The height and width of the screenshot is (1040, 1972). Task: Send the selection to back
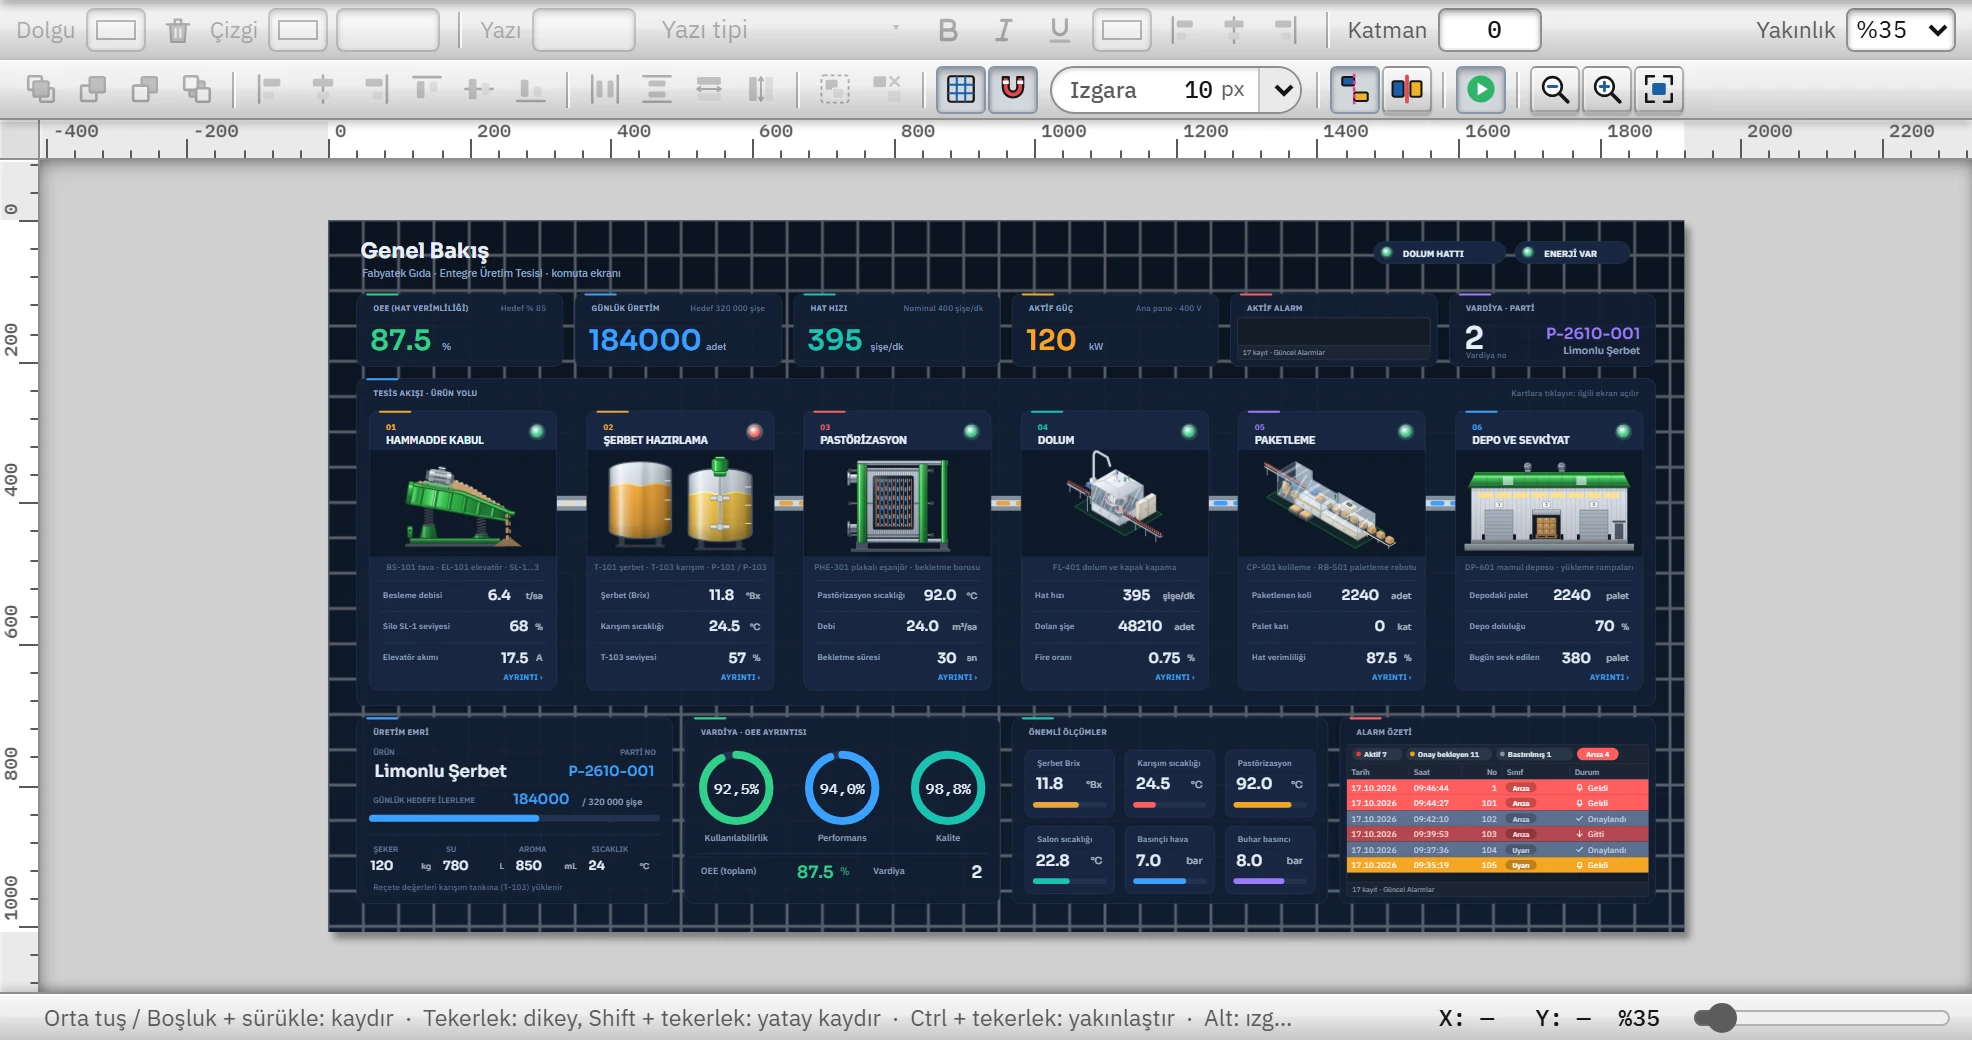point(197,89)
